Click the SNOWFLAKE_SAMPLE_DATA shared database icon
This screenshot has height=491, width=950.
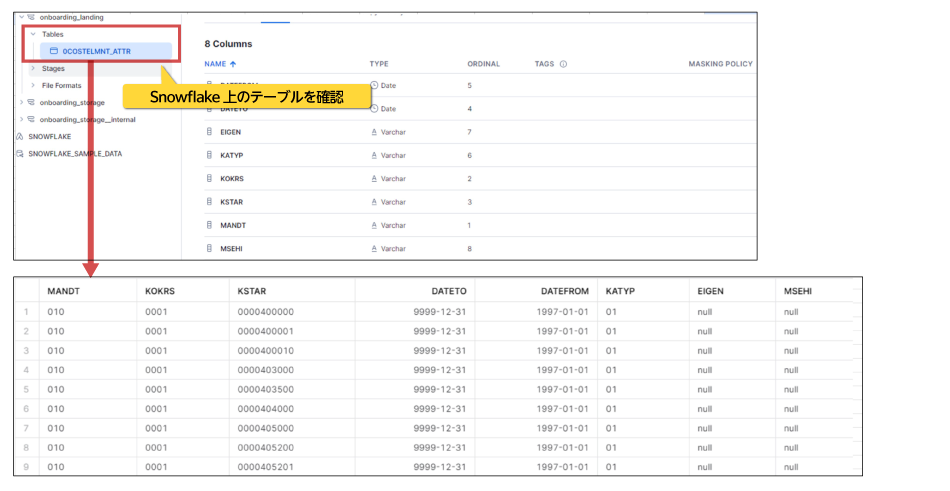click(21, 154)
